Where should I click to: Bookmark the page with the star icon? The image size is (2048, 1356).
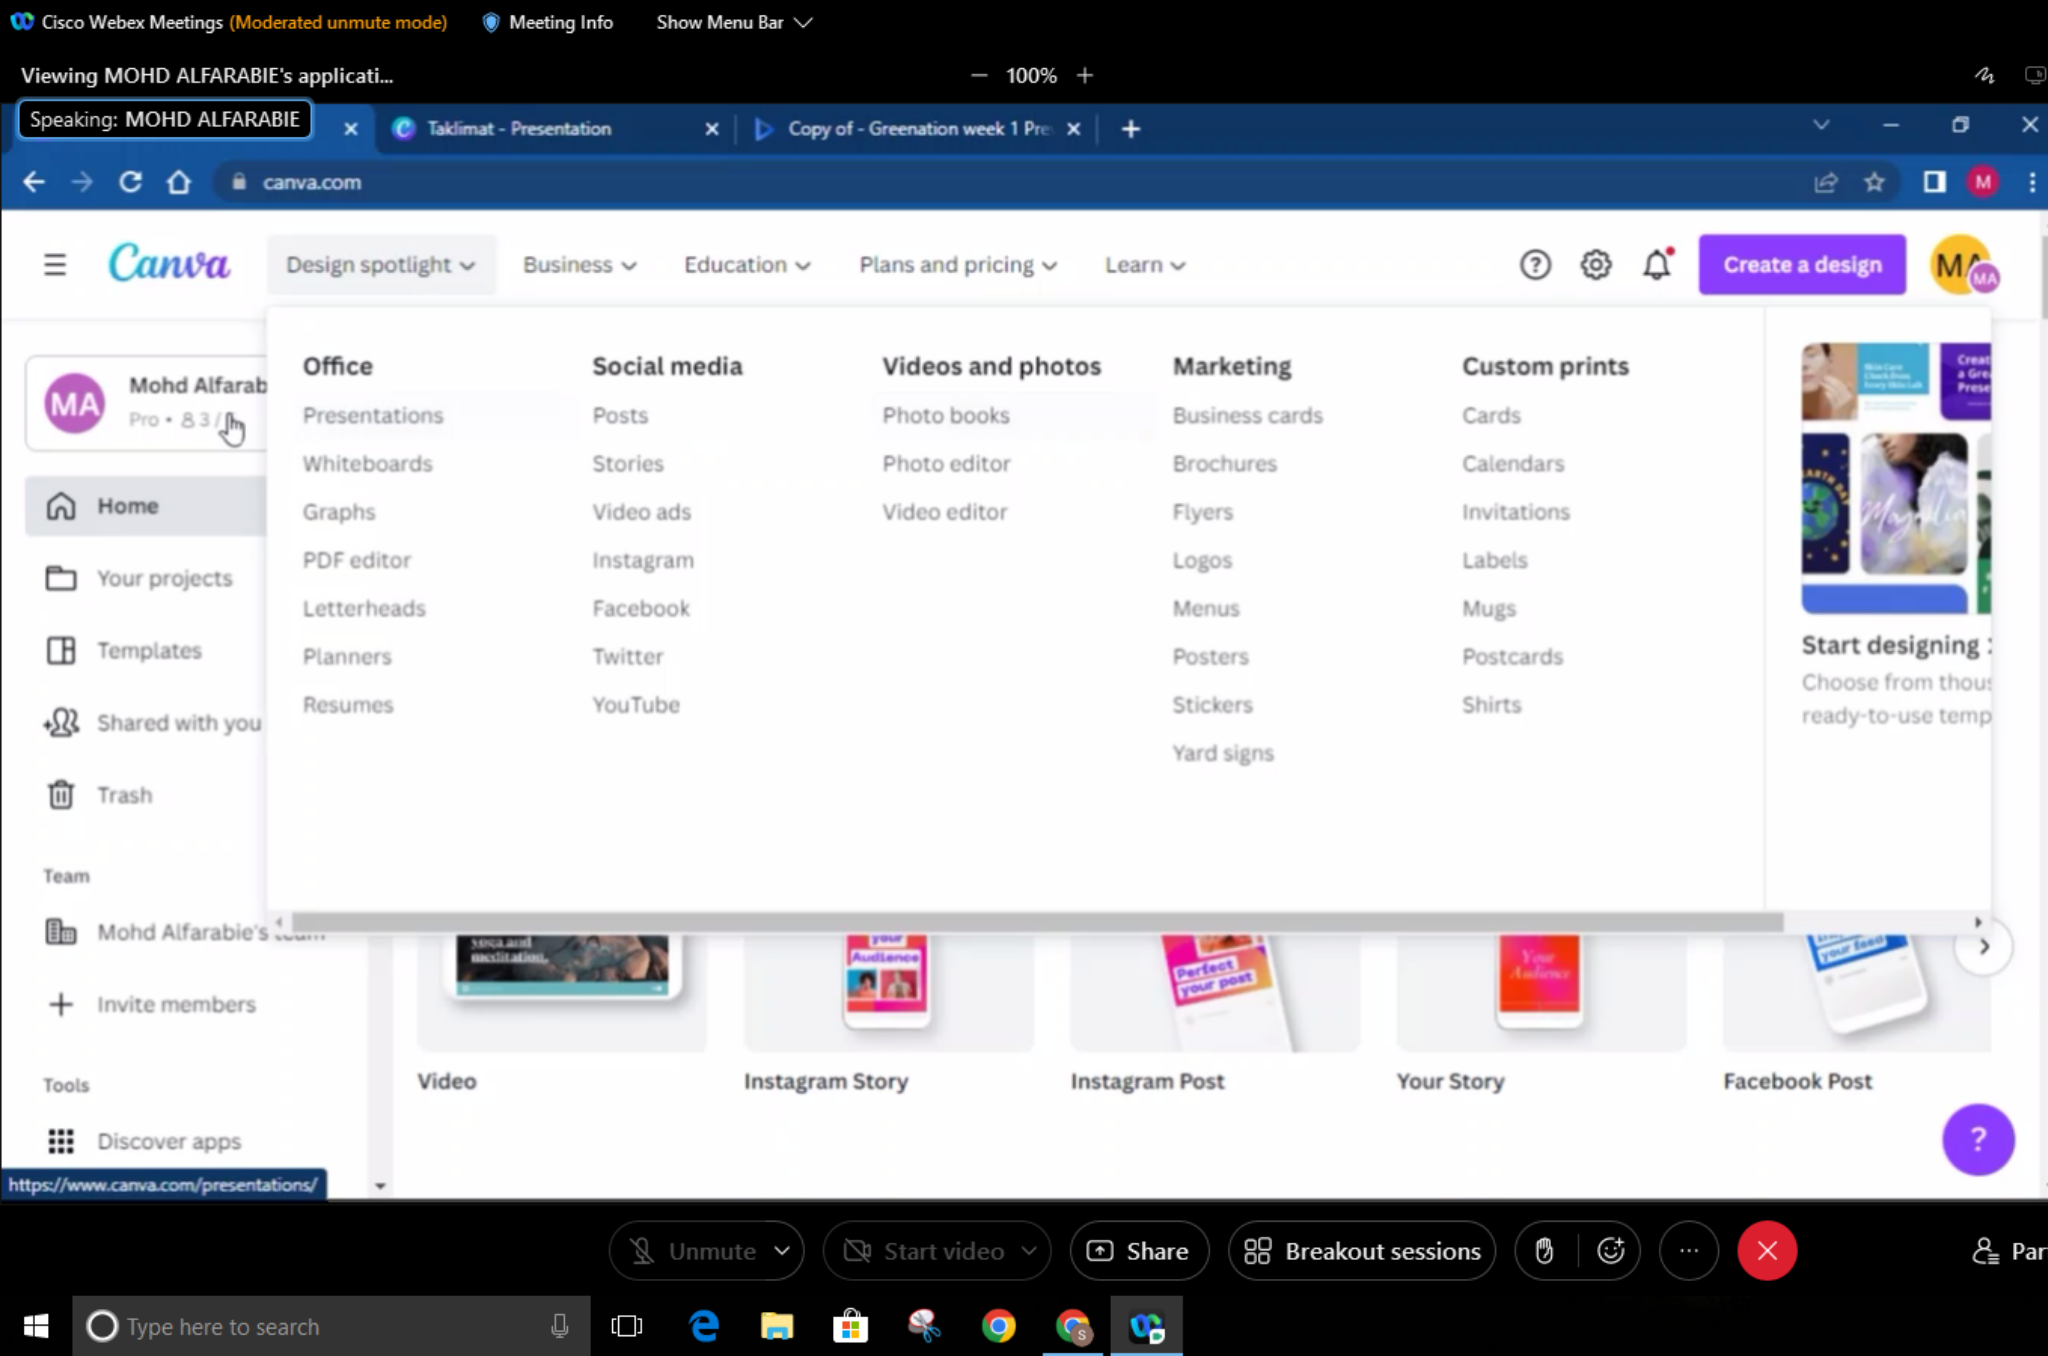coord(1874,182)
